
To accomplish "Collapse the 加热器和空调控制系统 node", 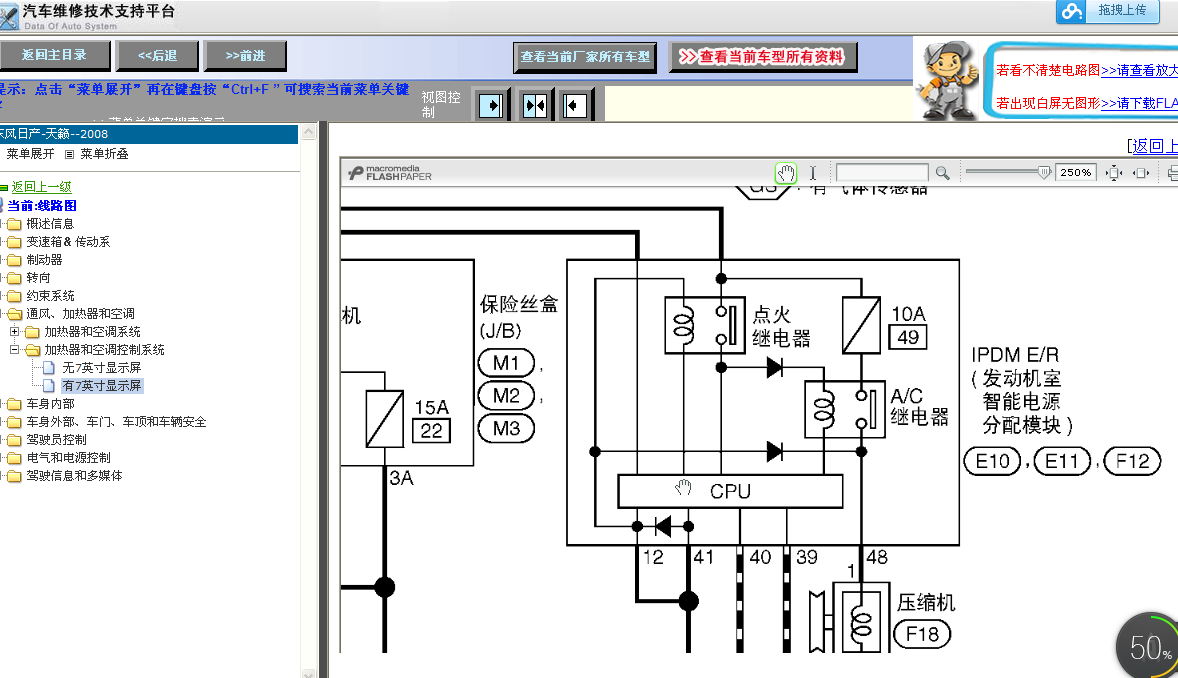I will pos(14,350).
